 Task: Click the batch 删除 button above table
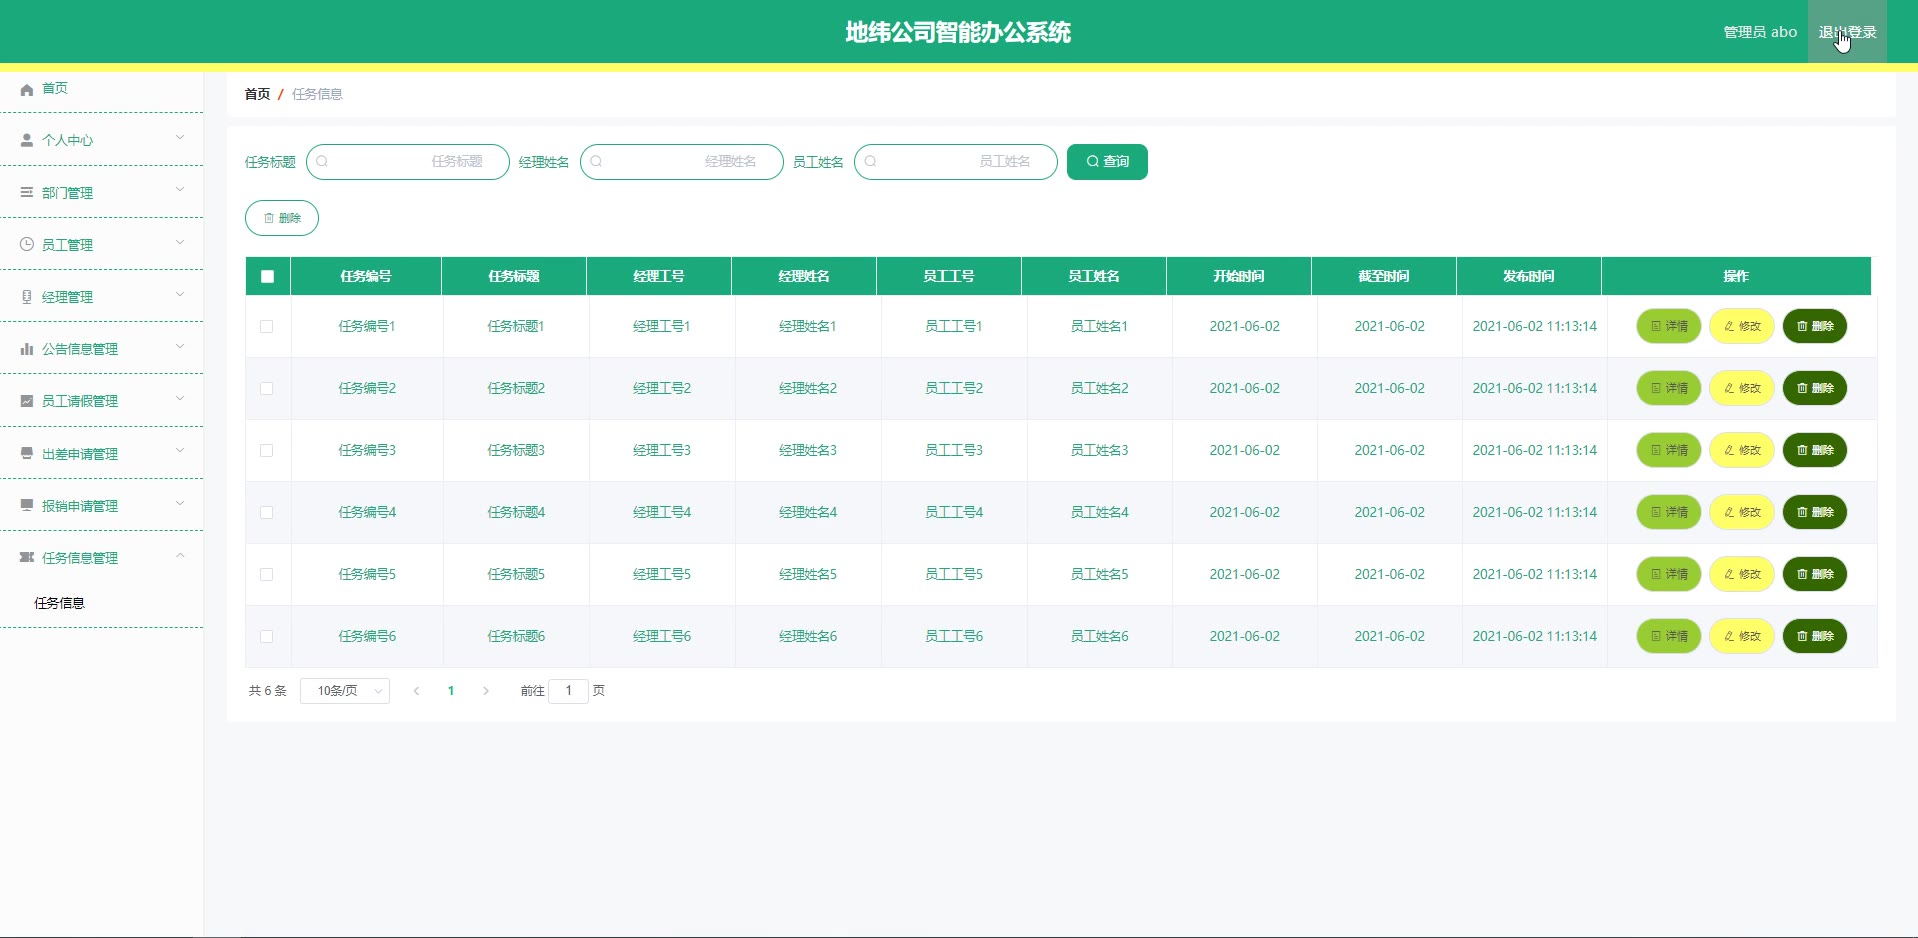(x=282, y=218)
